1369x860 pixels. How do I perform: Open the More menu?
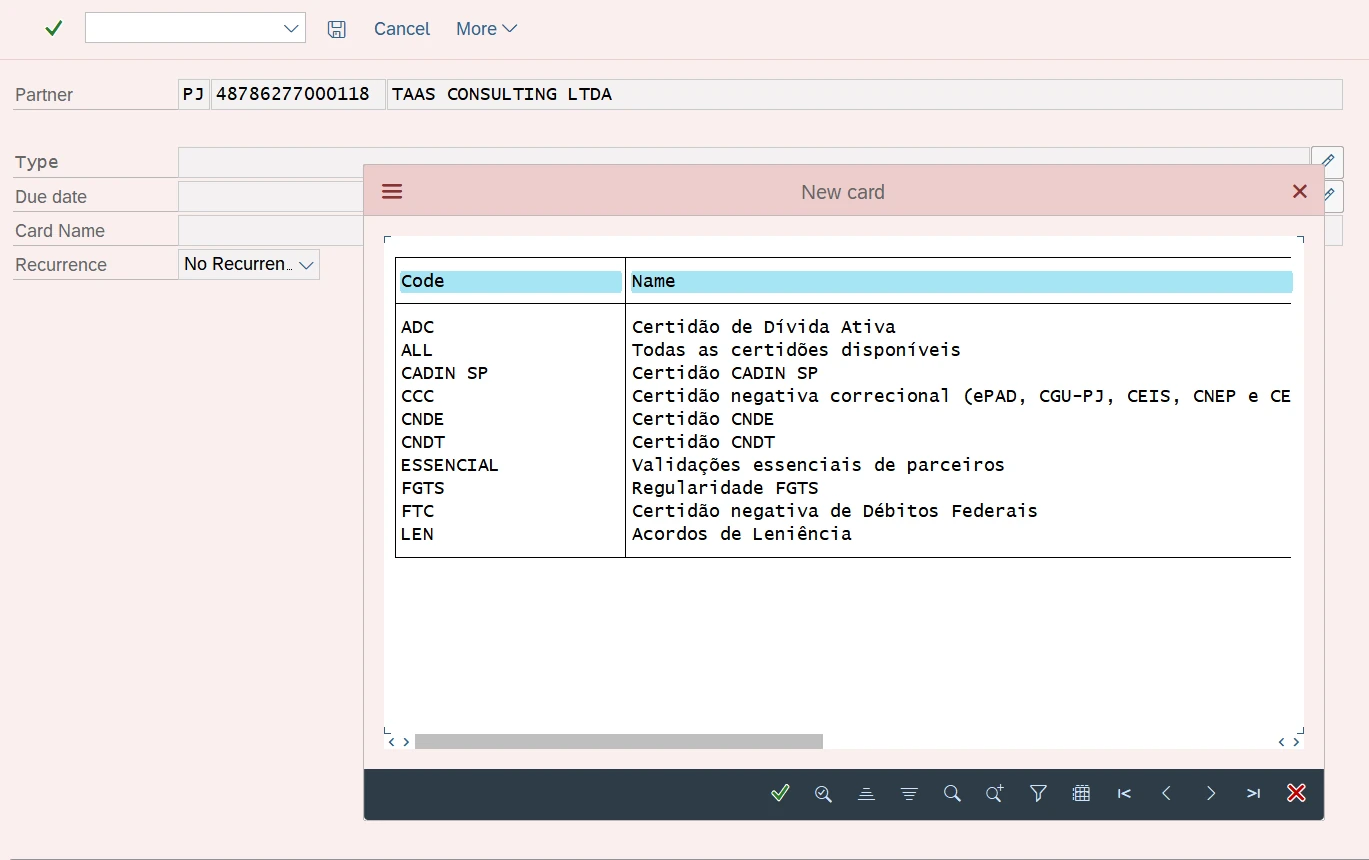click(486, 29)
